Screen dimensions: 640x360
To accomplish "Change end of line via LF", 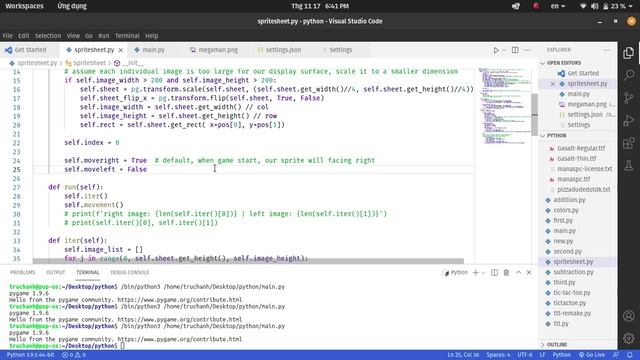I will pos(542,355).
